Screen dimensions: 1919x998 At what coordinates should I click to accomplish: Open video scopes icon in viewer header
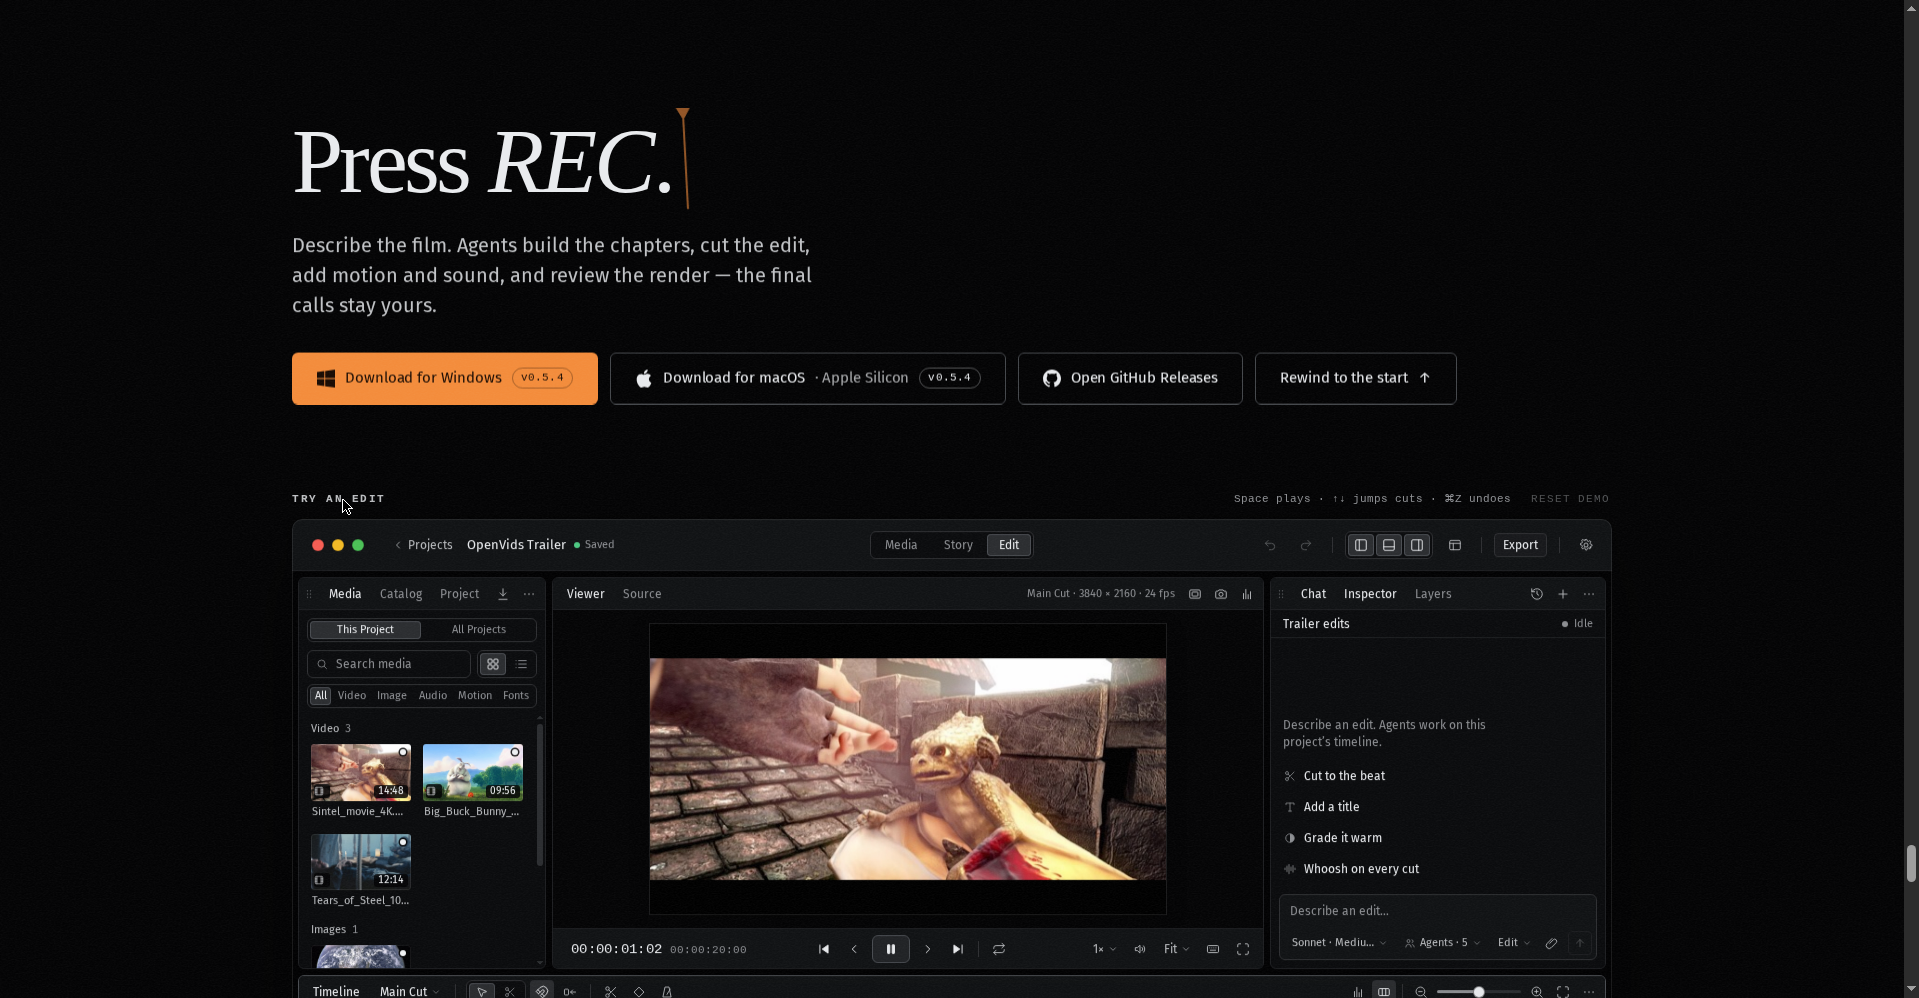coord(1247,594)
